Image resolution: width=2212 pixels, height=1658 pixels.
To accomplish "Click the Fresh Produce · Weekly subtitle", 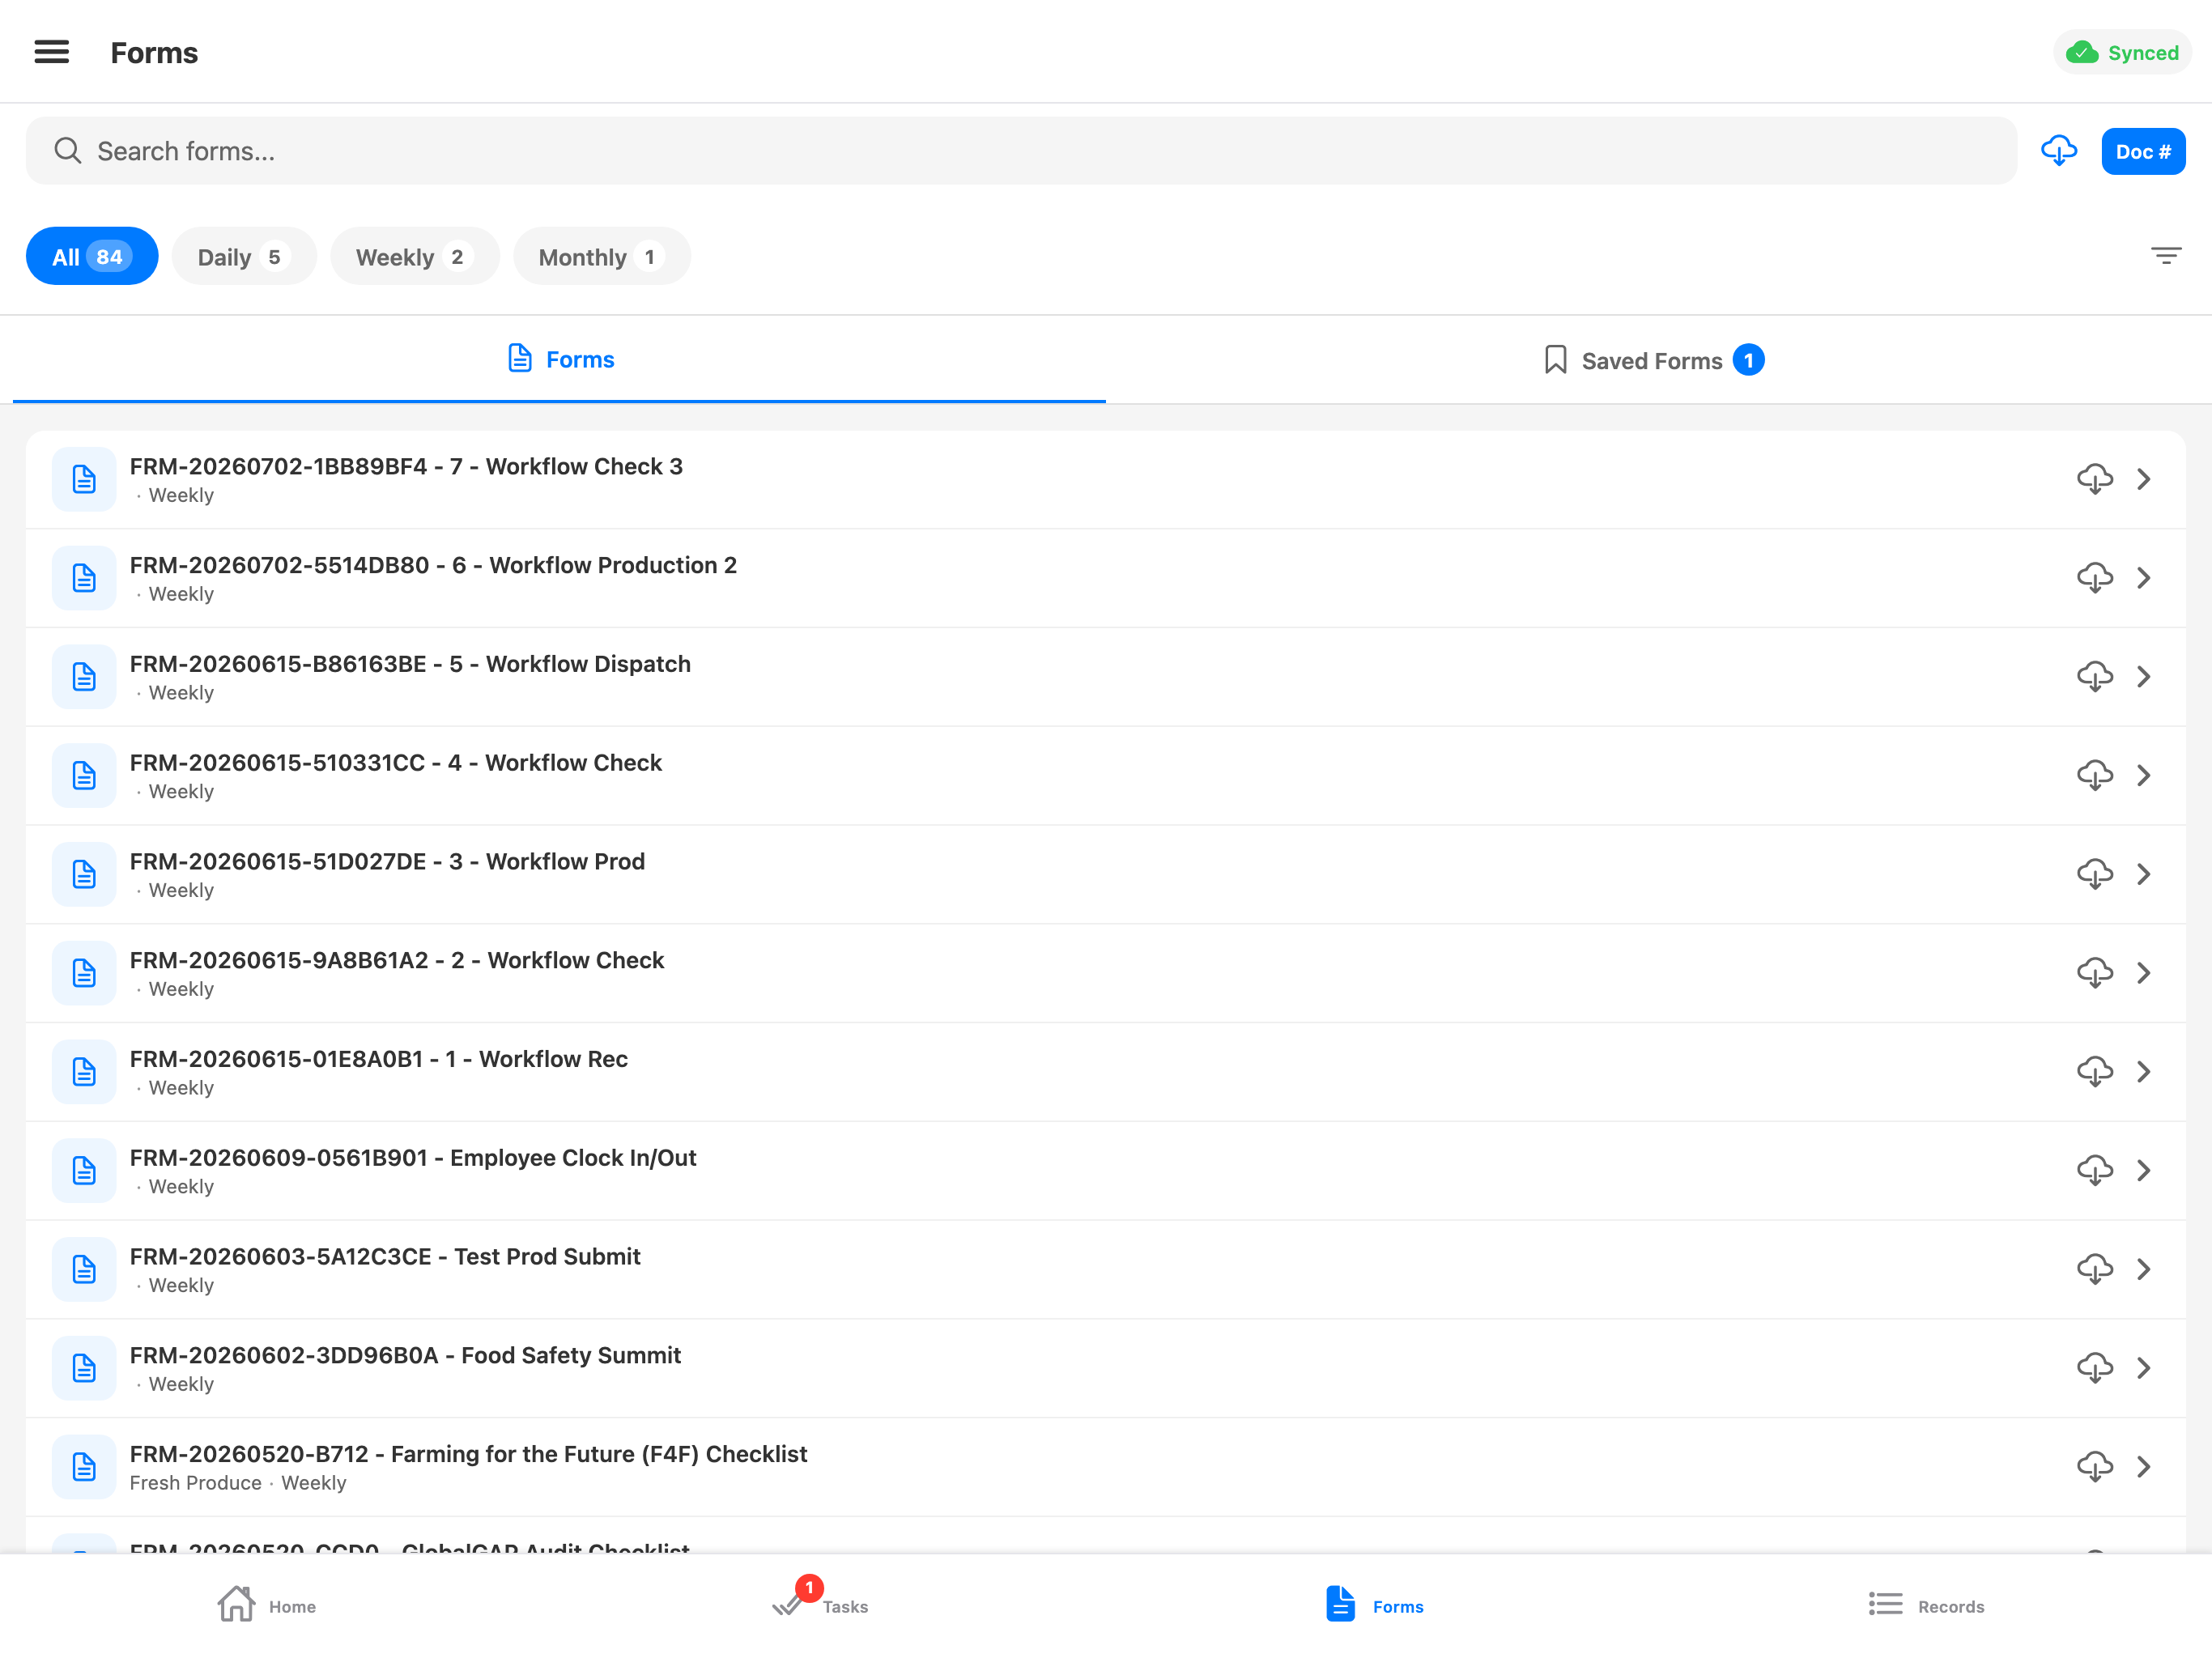I will [238, 1483].
